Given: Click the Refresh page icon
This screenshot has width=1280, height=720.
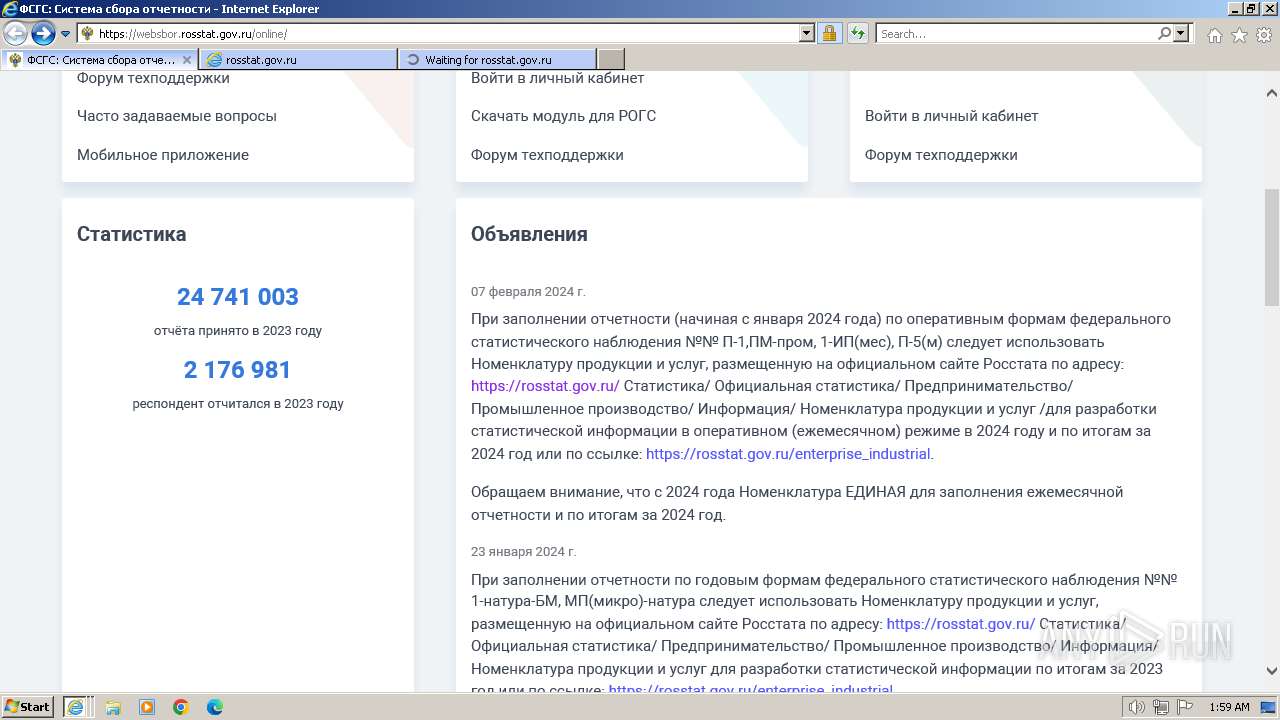Looking at the screenshot, I should (x=858, y=34).
